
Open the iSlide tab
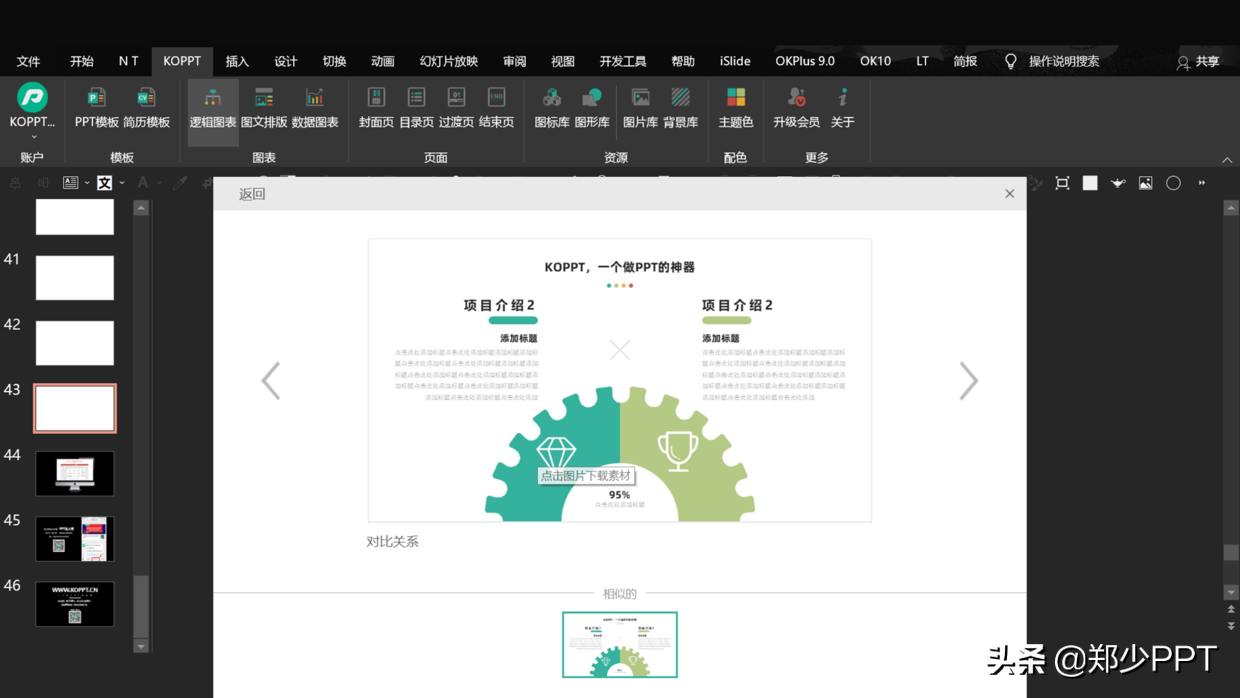[x=735, y=62]
